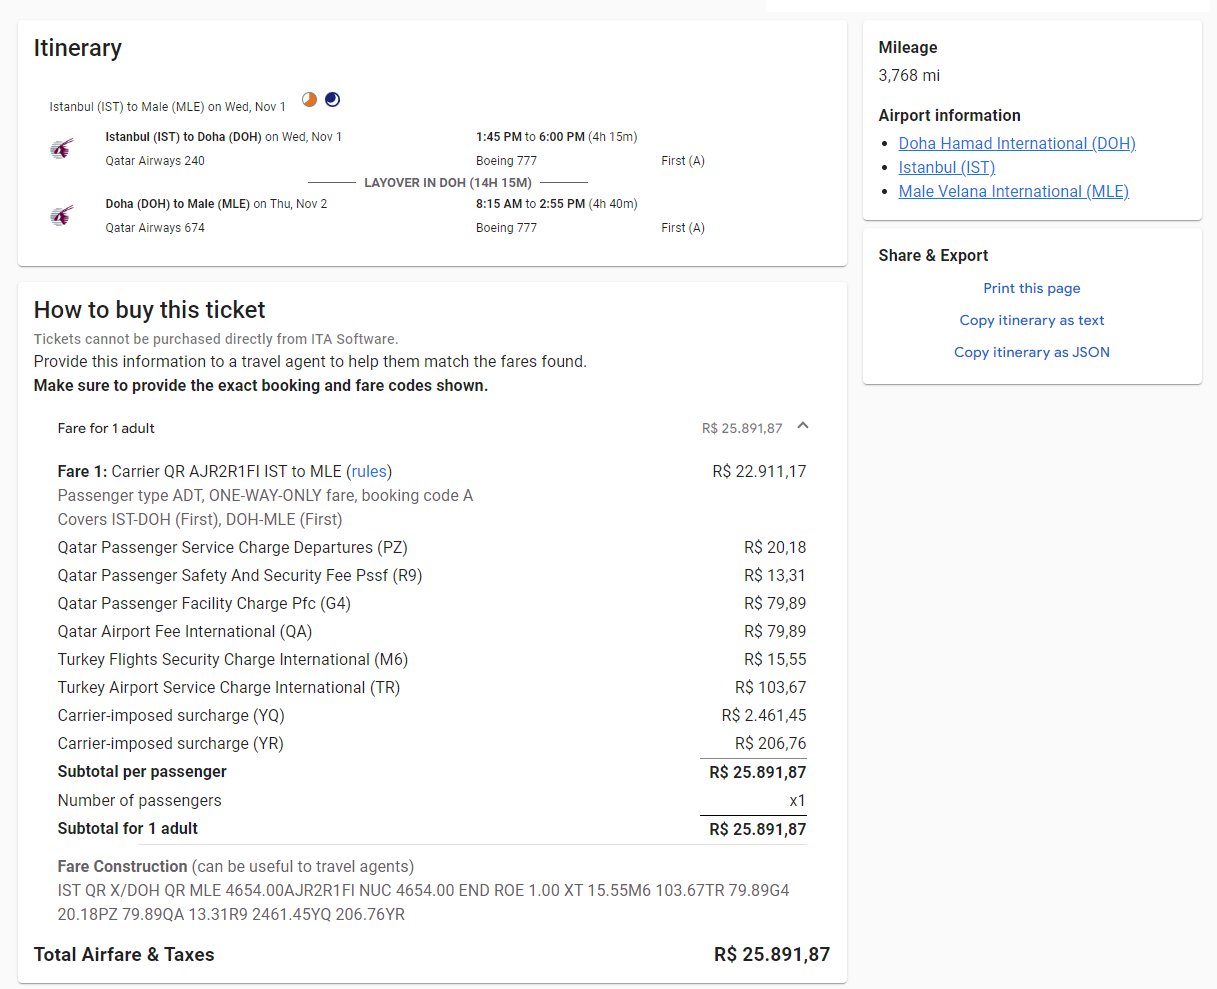Screen dimensions: 1217x989
Task: Click the Total Airfare & Taxes amount
Action: [772, 954]
